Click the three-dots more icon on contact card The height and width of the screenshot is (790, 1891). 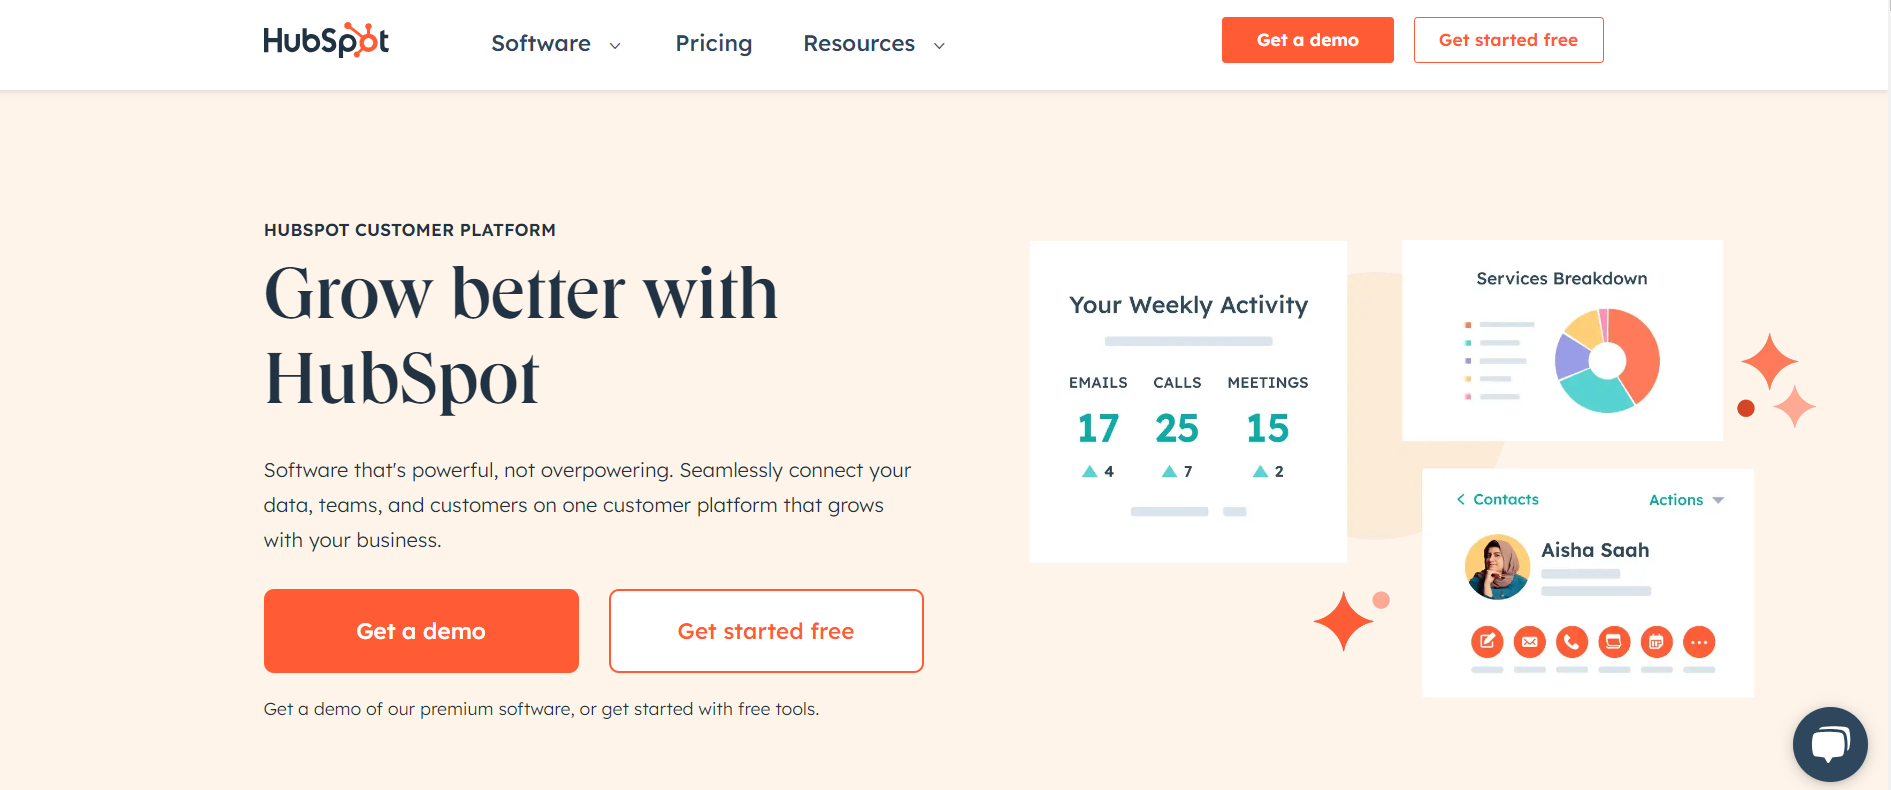[1699, 642]
